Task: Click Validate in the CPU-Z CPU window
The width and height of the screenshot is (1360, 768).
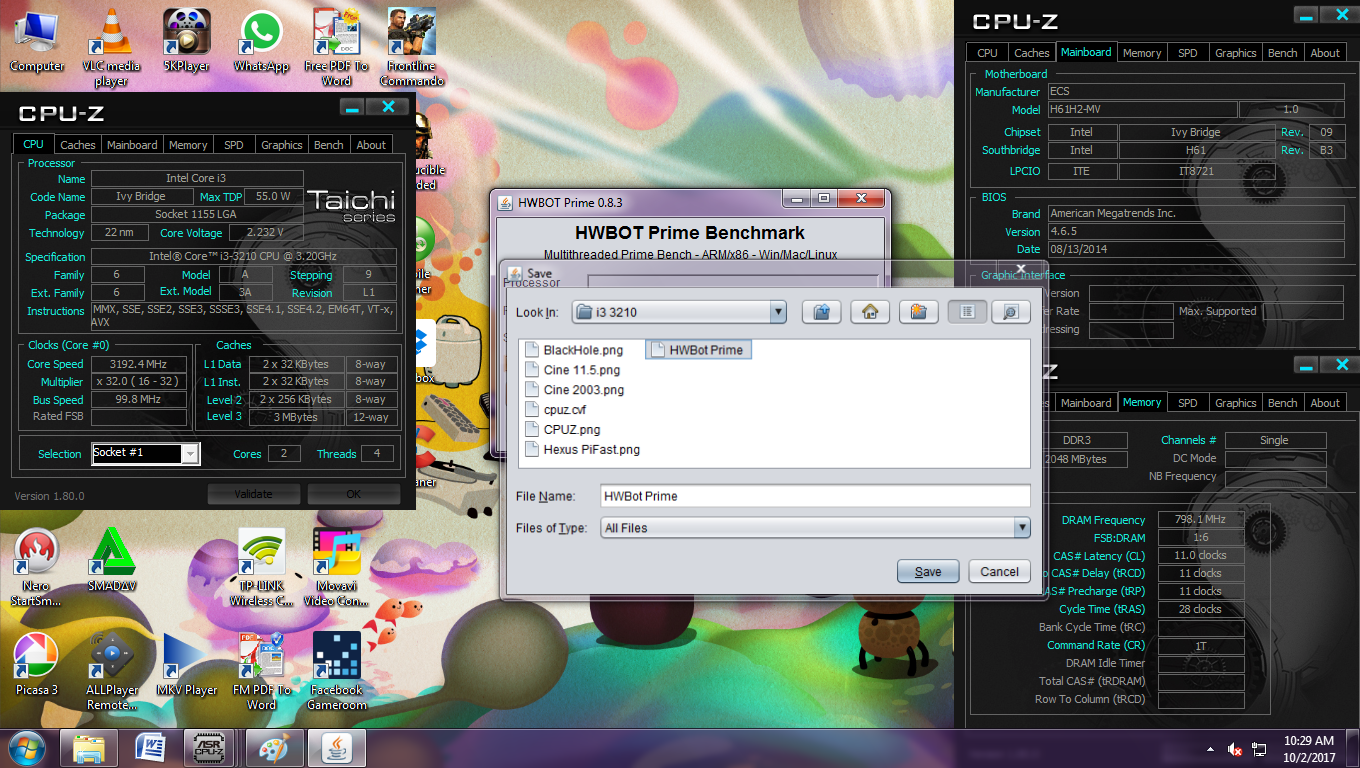Action: point(254,494)
